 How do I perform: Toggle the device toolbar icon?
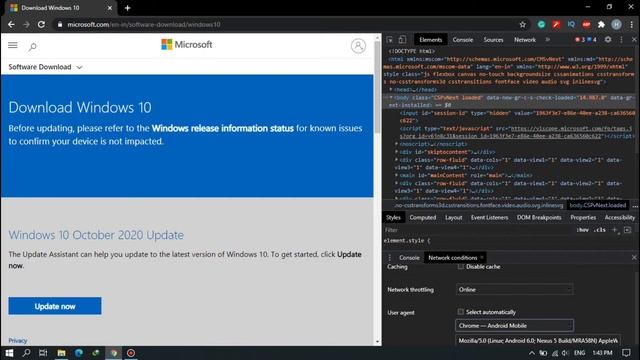point(402,40)
